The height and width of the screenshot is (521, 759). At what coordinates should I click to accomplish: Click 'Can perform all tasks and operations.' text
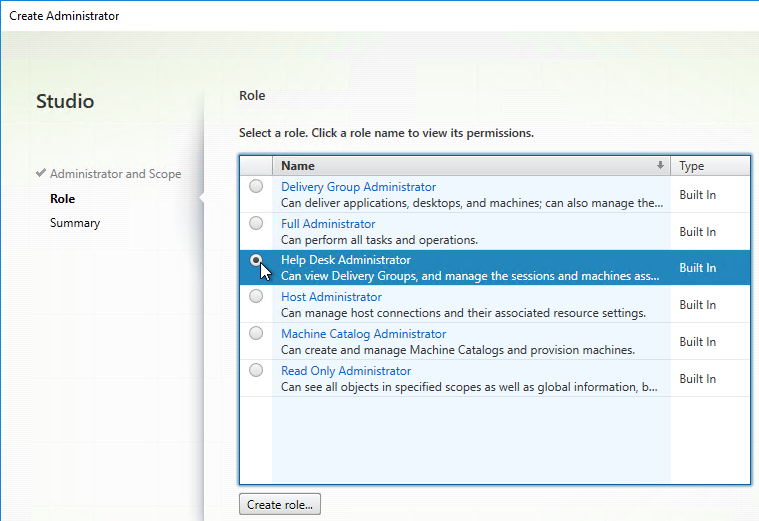coord(379,240)
